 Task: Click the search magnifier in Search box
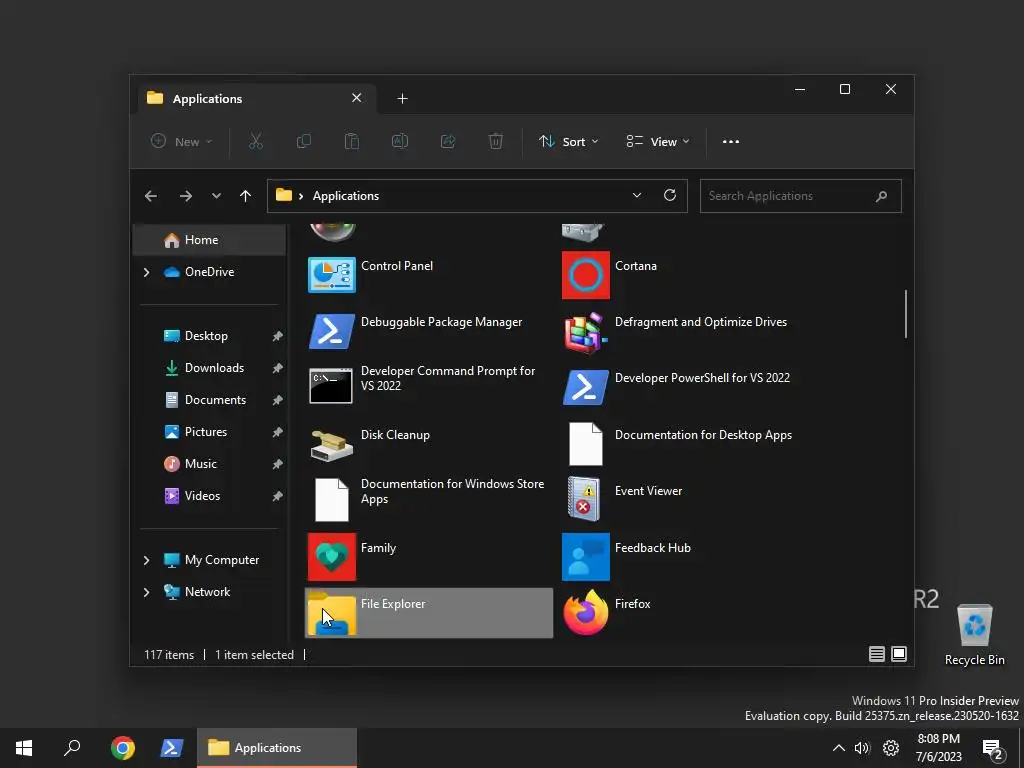tap(882, 196)
